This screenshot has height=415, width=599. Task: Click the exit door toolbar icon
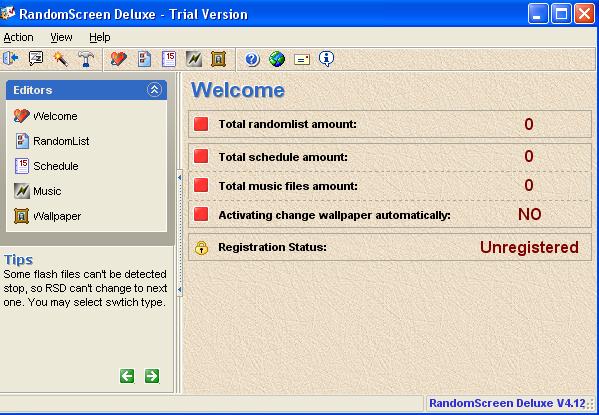point(10,59)
